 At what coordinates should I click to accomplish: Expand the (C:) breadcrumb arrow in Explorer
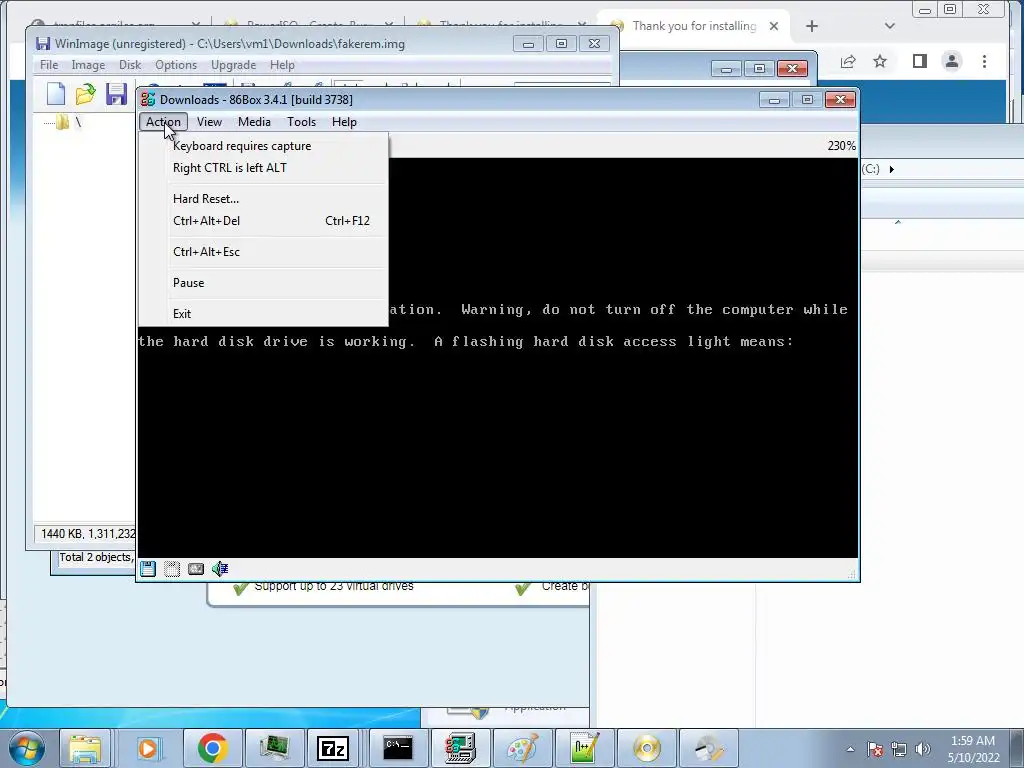click(x=891, y=169)
